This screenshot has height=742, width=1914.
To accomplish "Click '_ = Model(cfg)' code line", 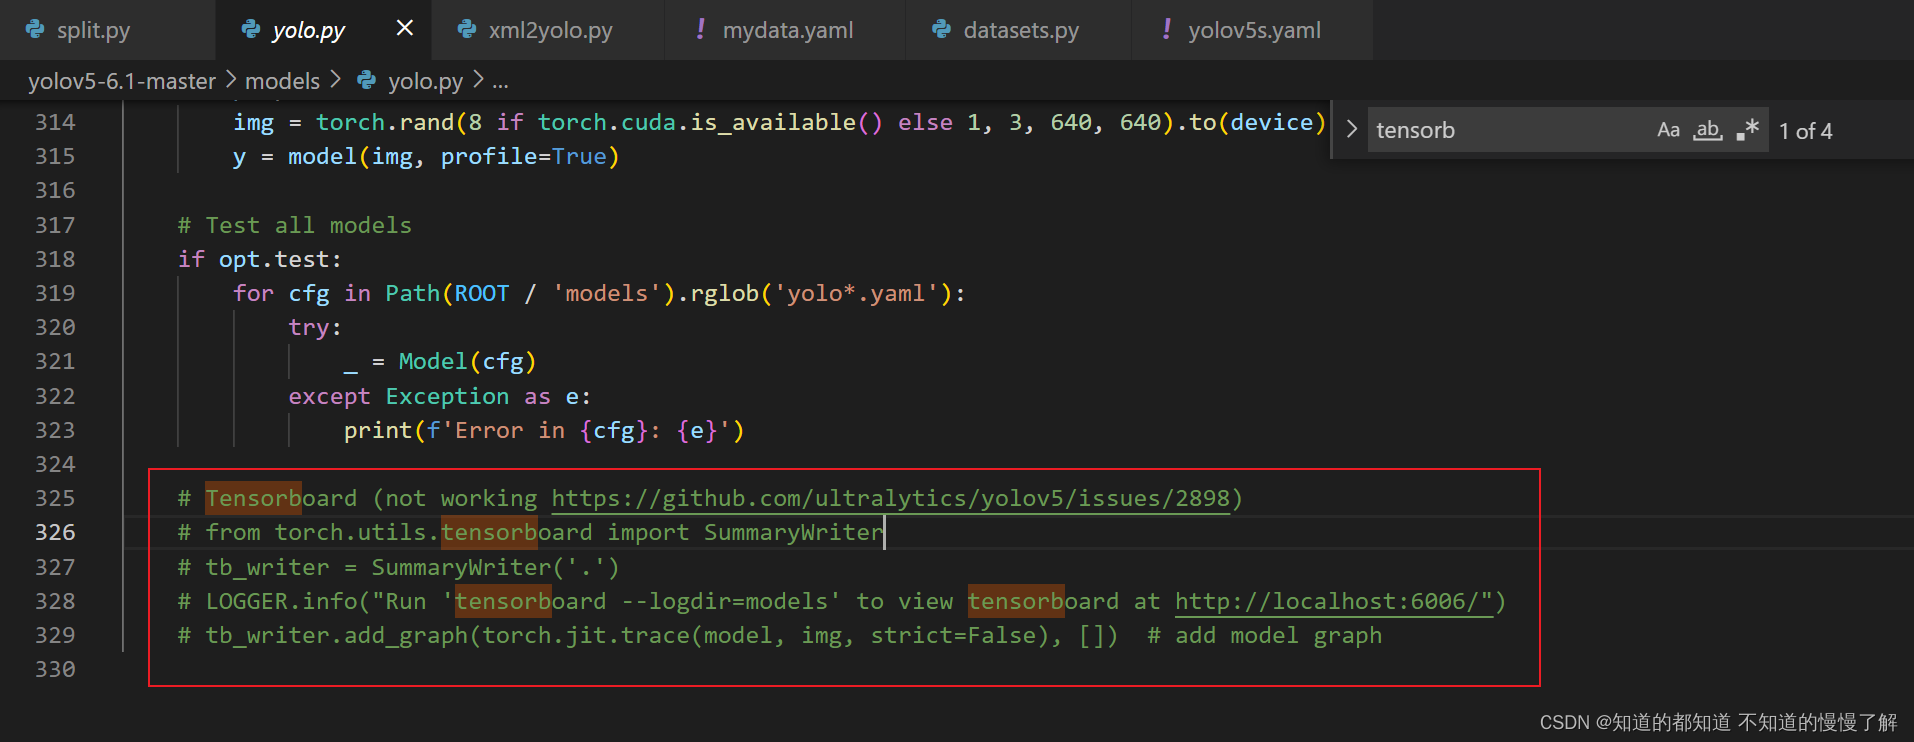I will (x=440, y=361).
